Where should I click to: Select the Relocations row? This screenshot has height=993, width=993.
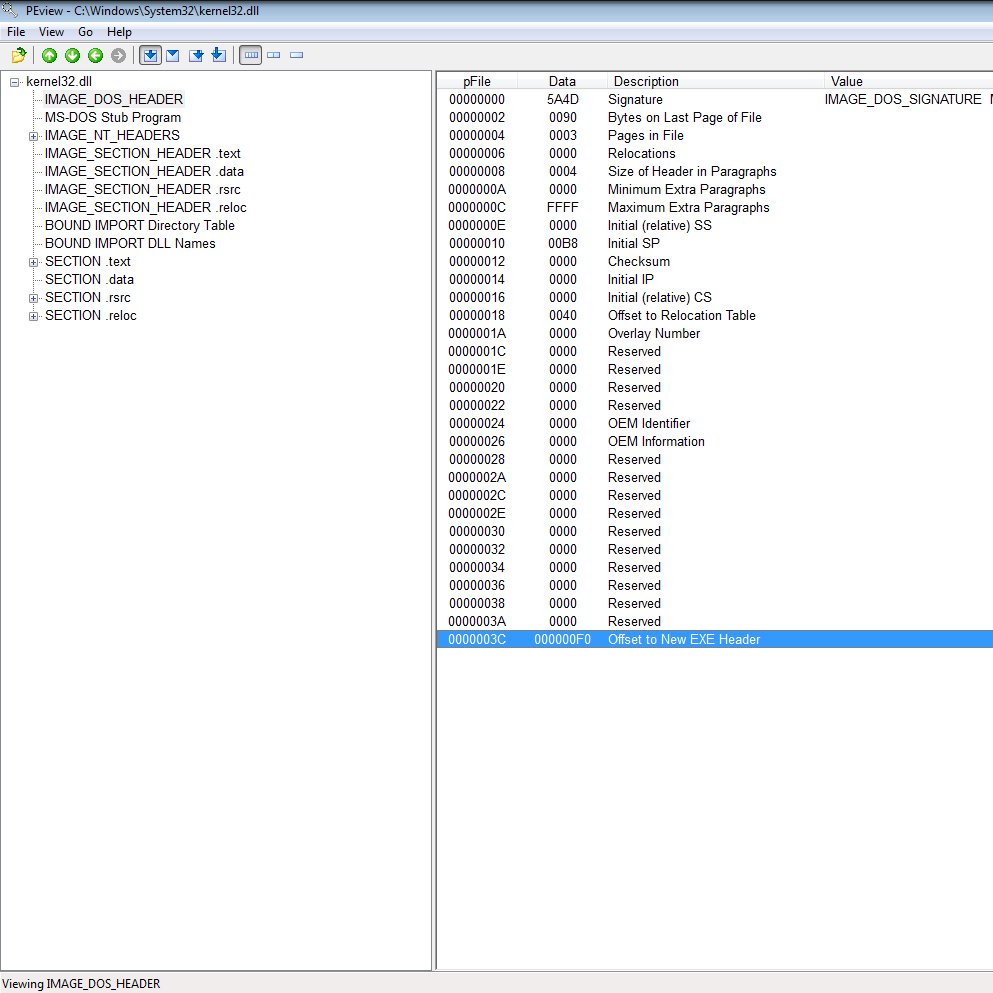tap(715, 154)
